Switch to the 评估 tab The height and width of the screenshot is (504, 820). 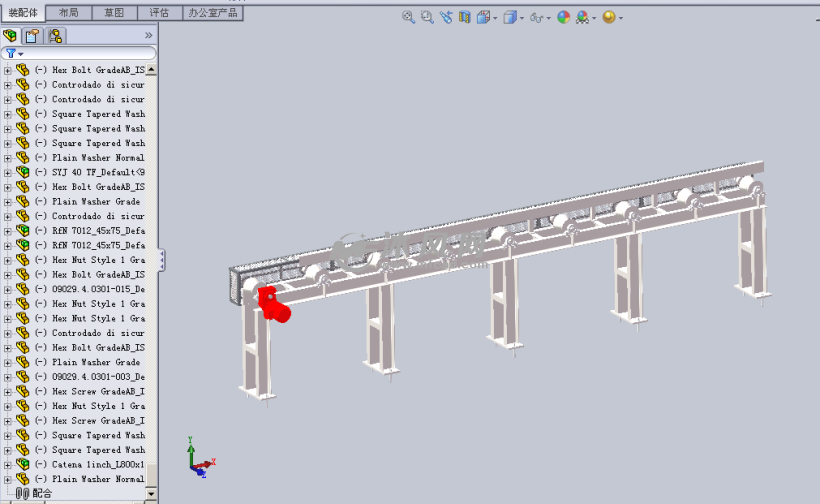[x=160, y=13]
